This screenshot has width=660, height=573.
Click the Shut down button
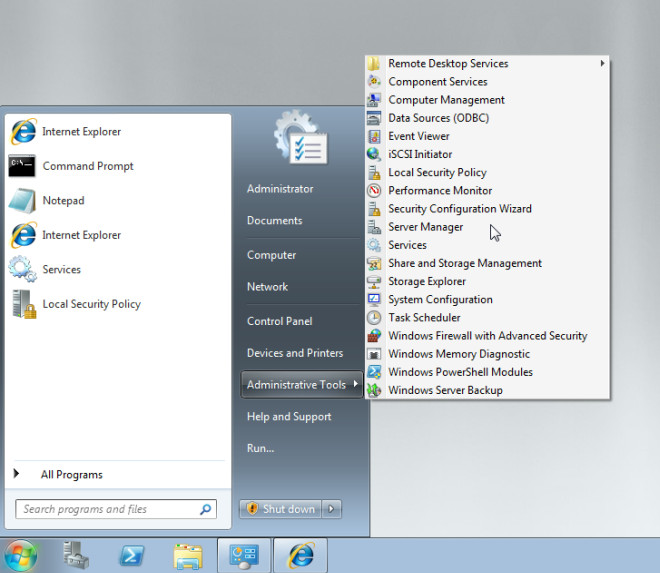pyautogui.click(x=280, y=509)
